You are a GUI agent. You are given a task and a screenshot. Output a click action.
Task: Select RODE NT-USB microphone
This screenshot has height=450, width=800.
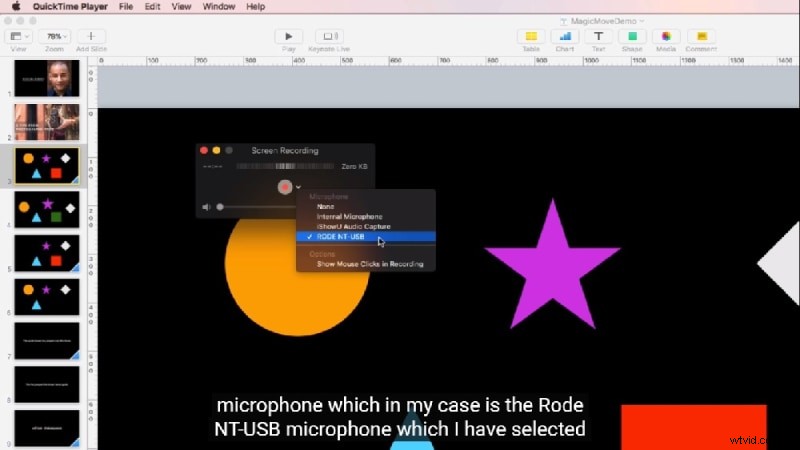point(366,237)
